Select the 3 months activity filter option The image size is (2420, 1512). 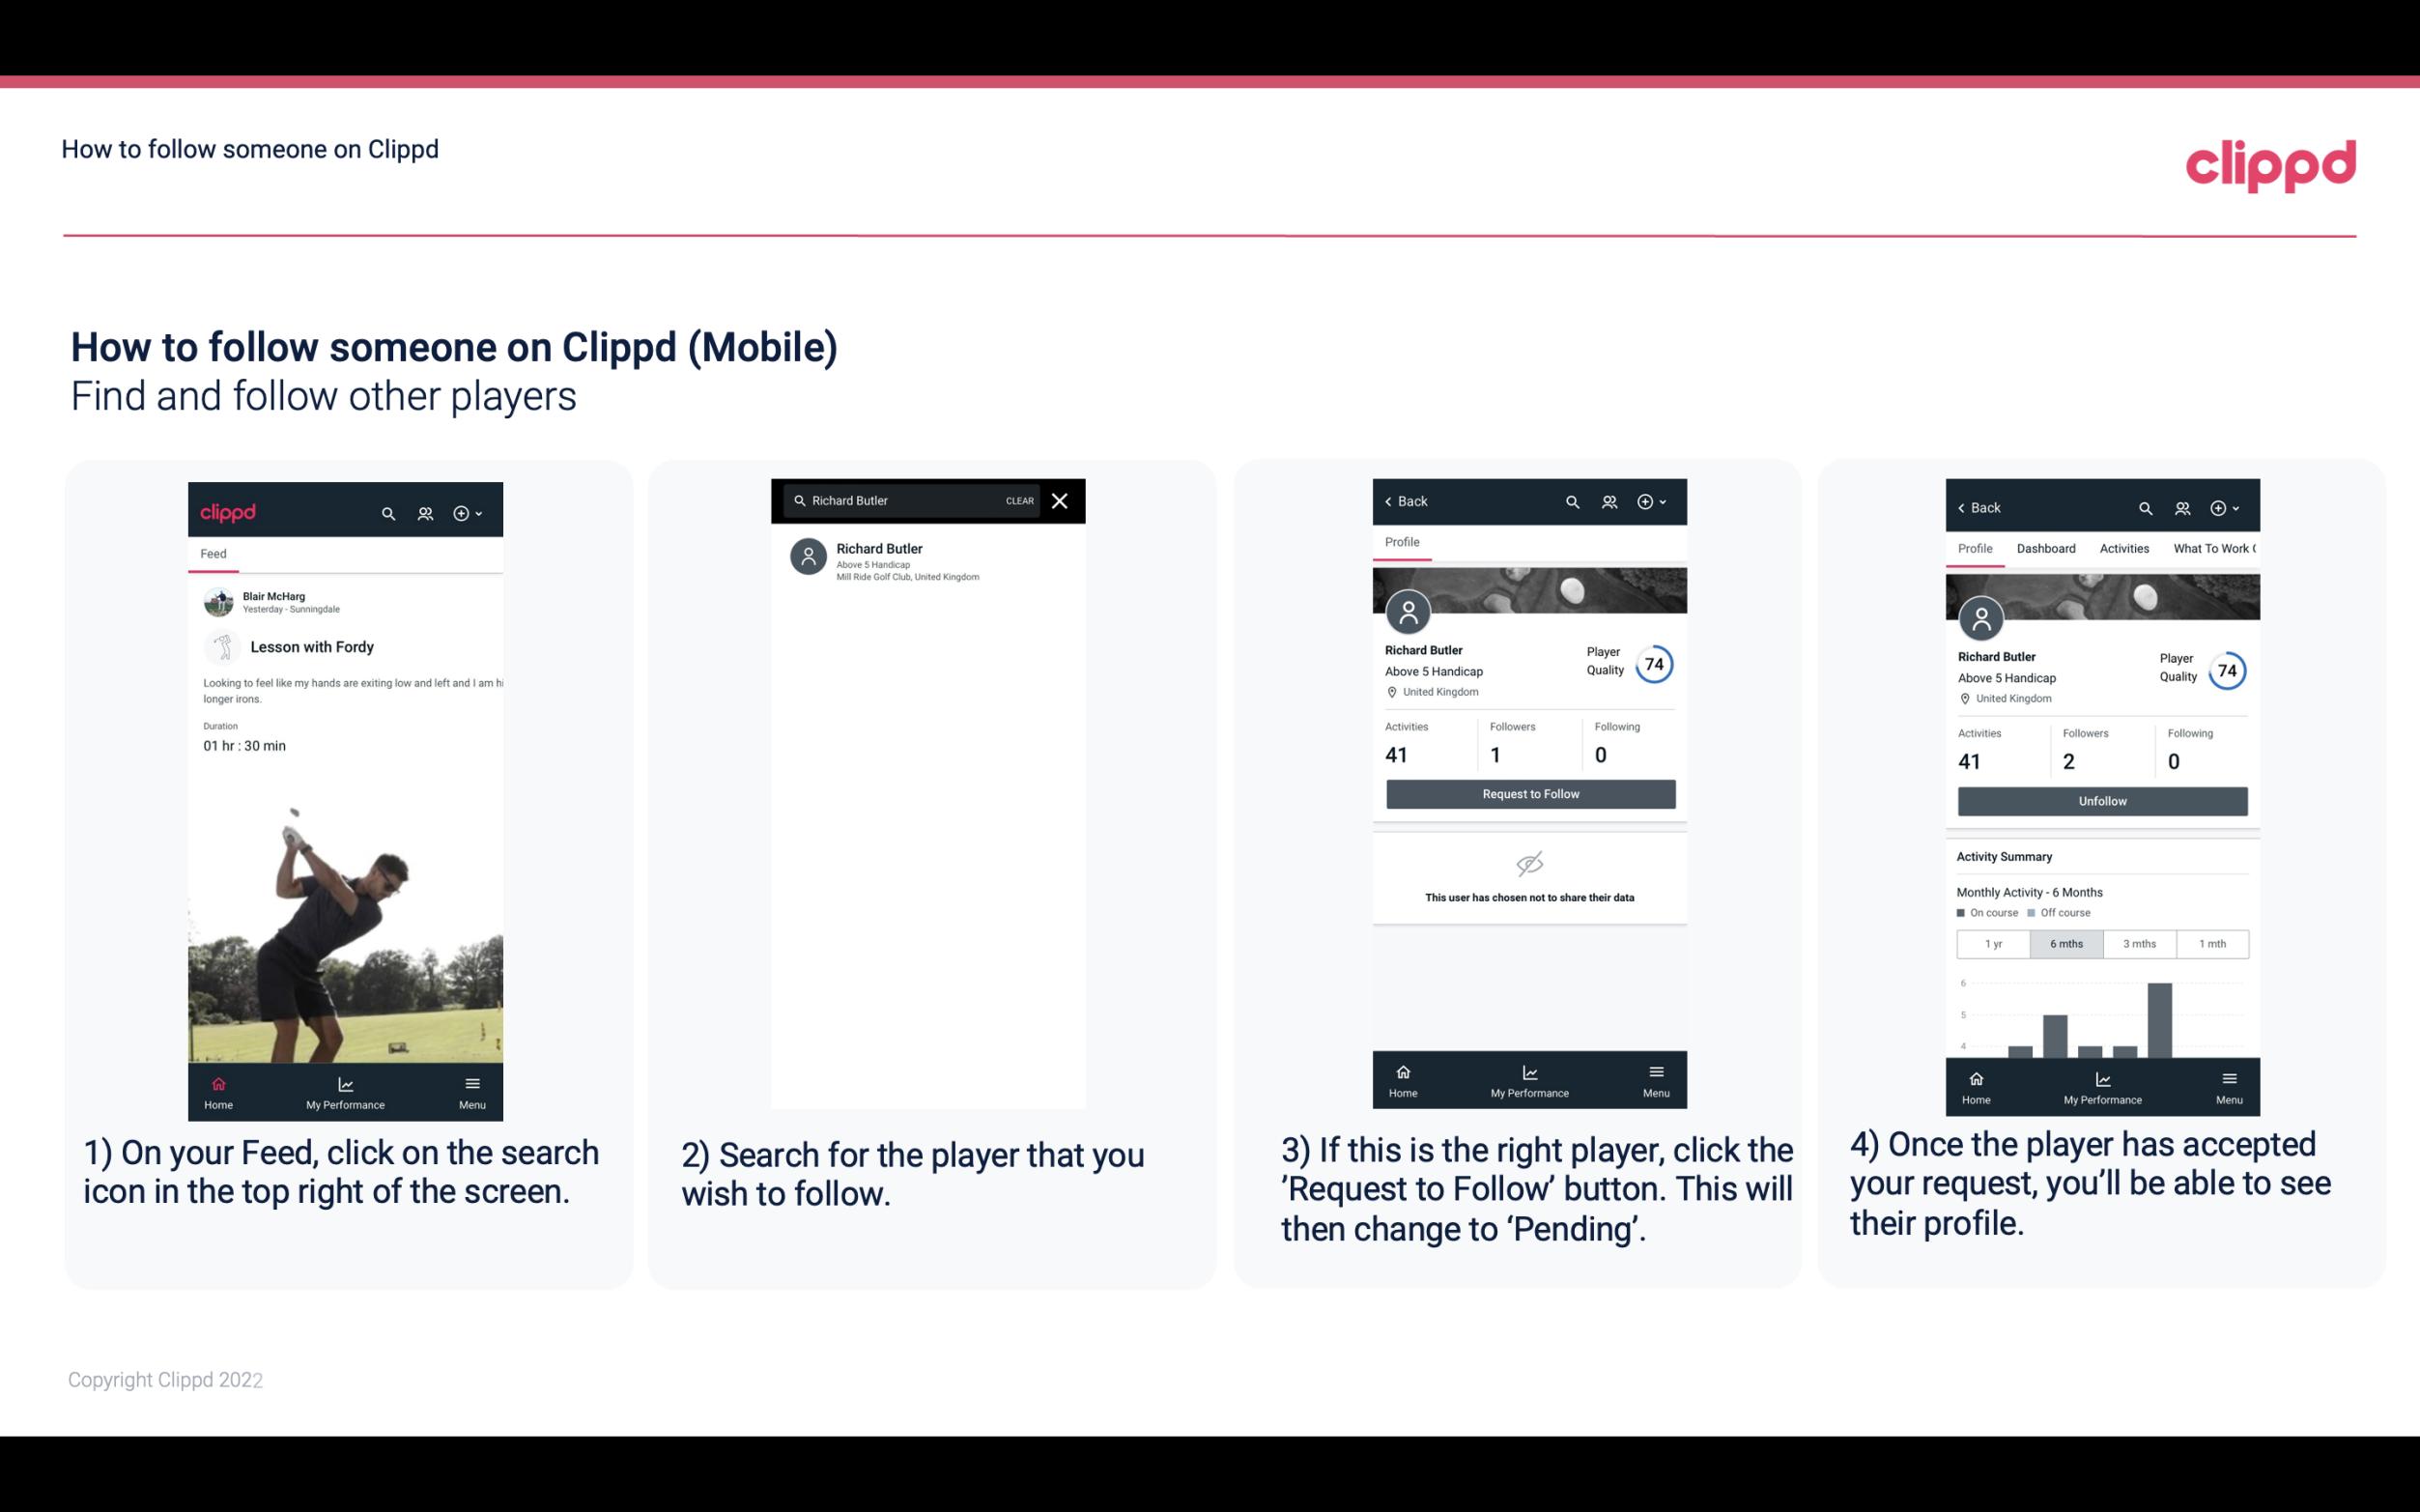(x=2138, y=942)
